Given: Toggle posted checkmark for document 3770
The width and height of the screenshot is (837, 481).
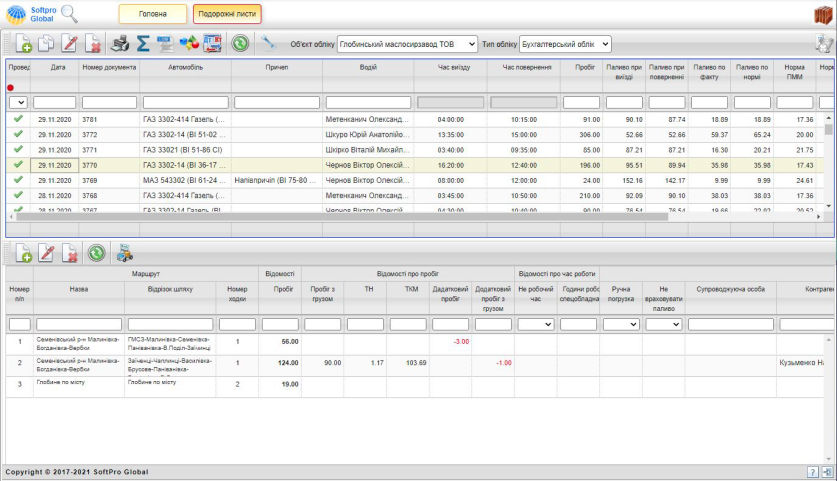Looking at the screenshot, I should tap(18, 164).
